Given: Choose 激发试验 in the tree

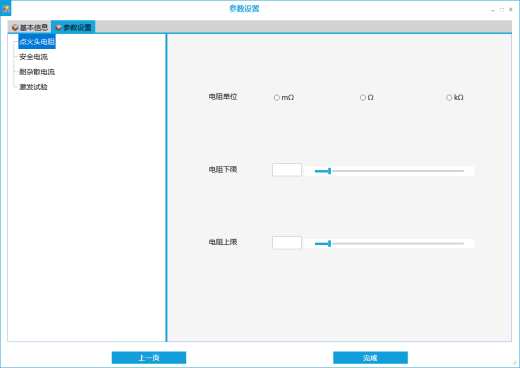Looking at the screenshot, I should (x=33, y=87).
